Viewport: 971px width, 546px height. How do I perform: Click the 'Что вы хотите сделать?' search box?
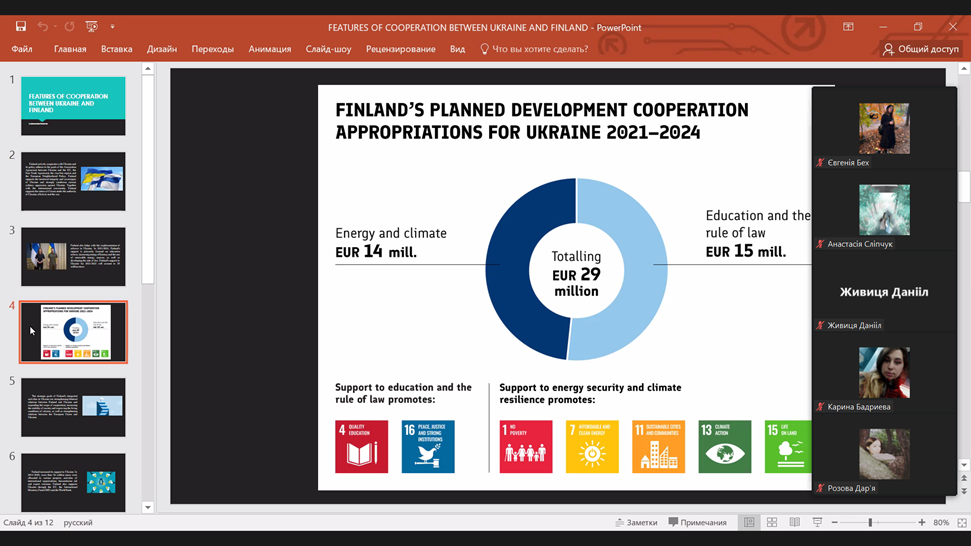[x=534, y=49]
